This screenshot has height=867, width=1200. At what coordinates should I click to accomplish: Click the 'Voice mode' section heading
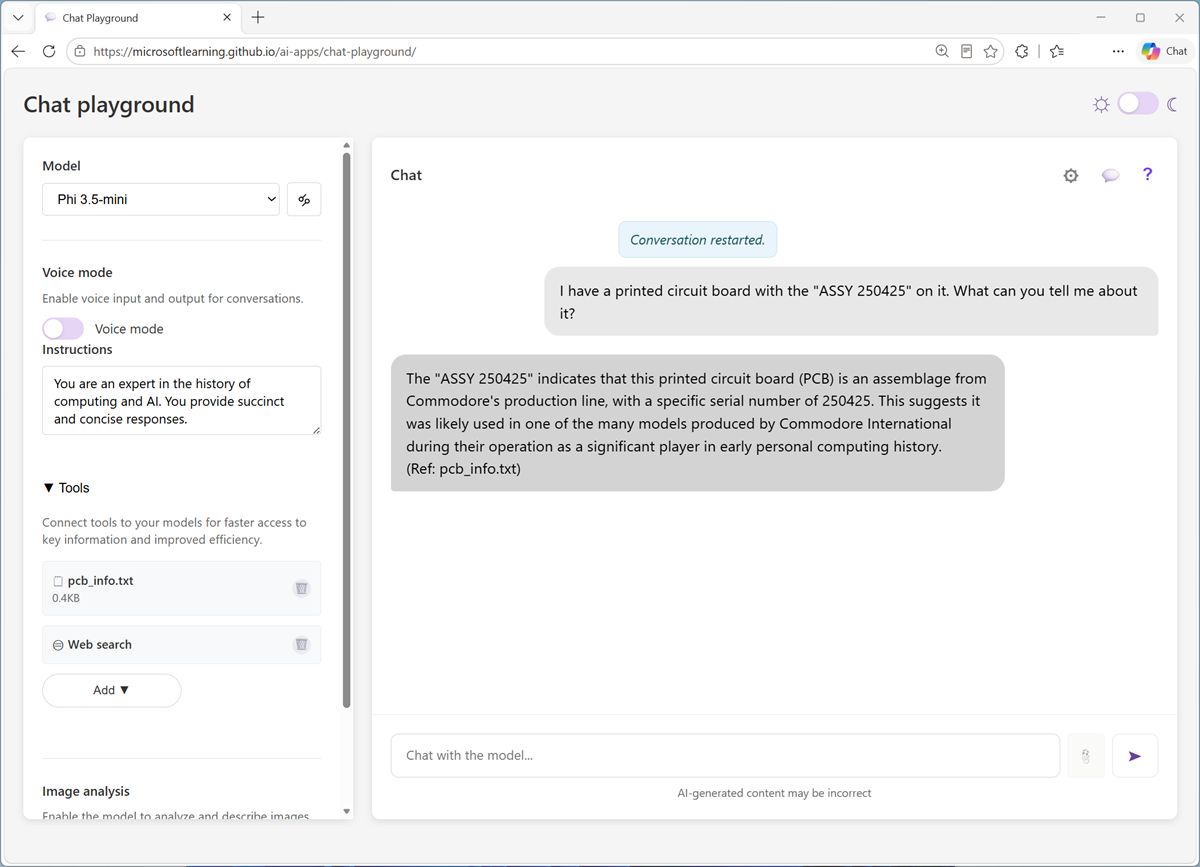(77, 272)
